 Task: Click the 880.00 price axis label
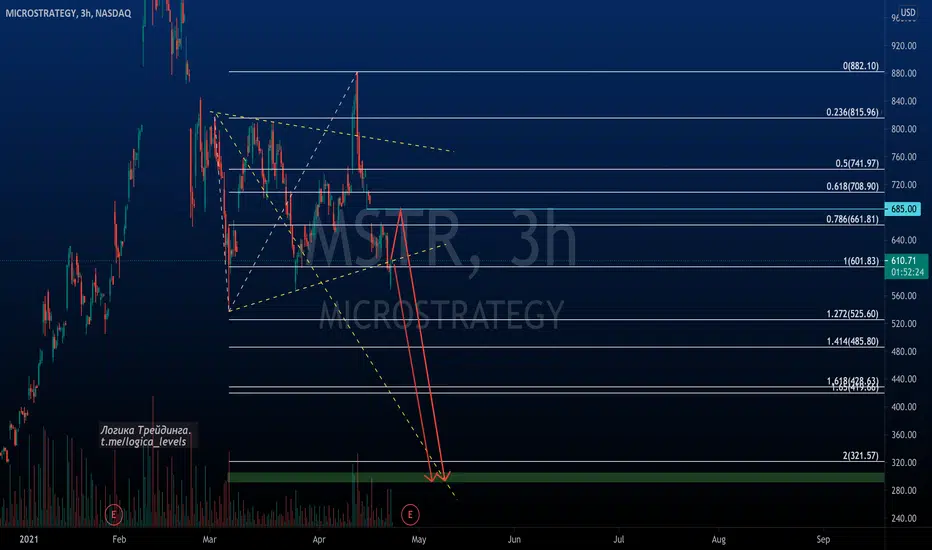coord(903,73)
